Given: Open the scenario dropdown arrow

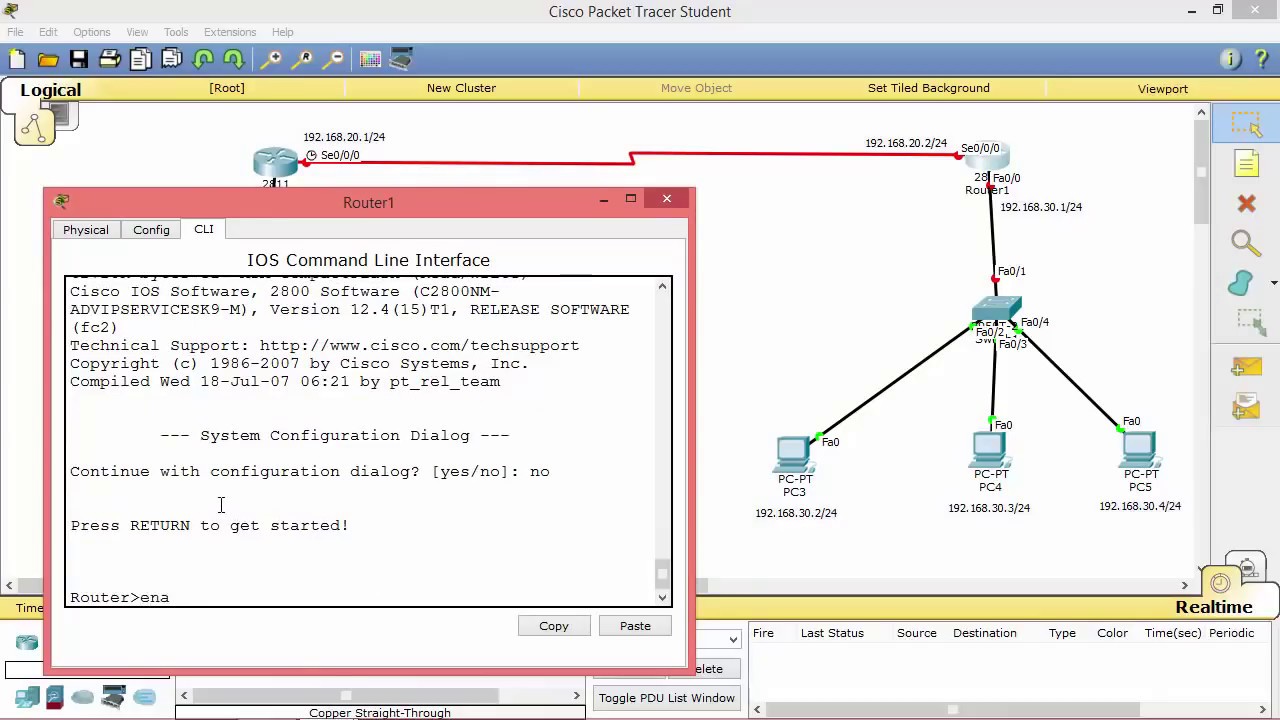Looking at the screenshot, I should 733,639.
